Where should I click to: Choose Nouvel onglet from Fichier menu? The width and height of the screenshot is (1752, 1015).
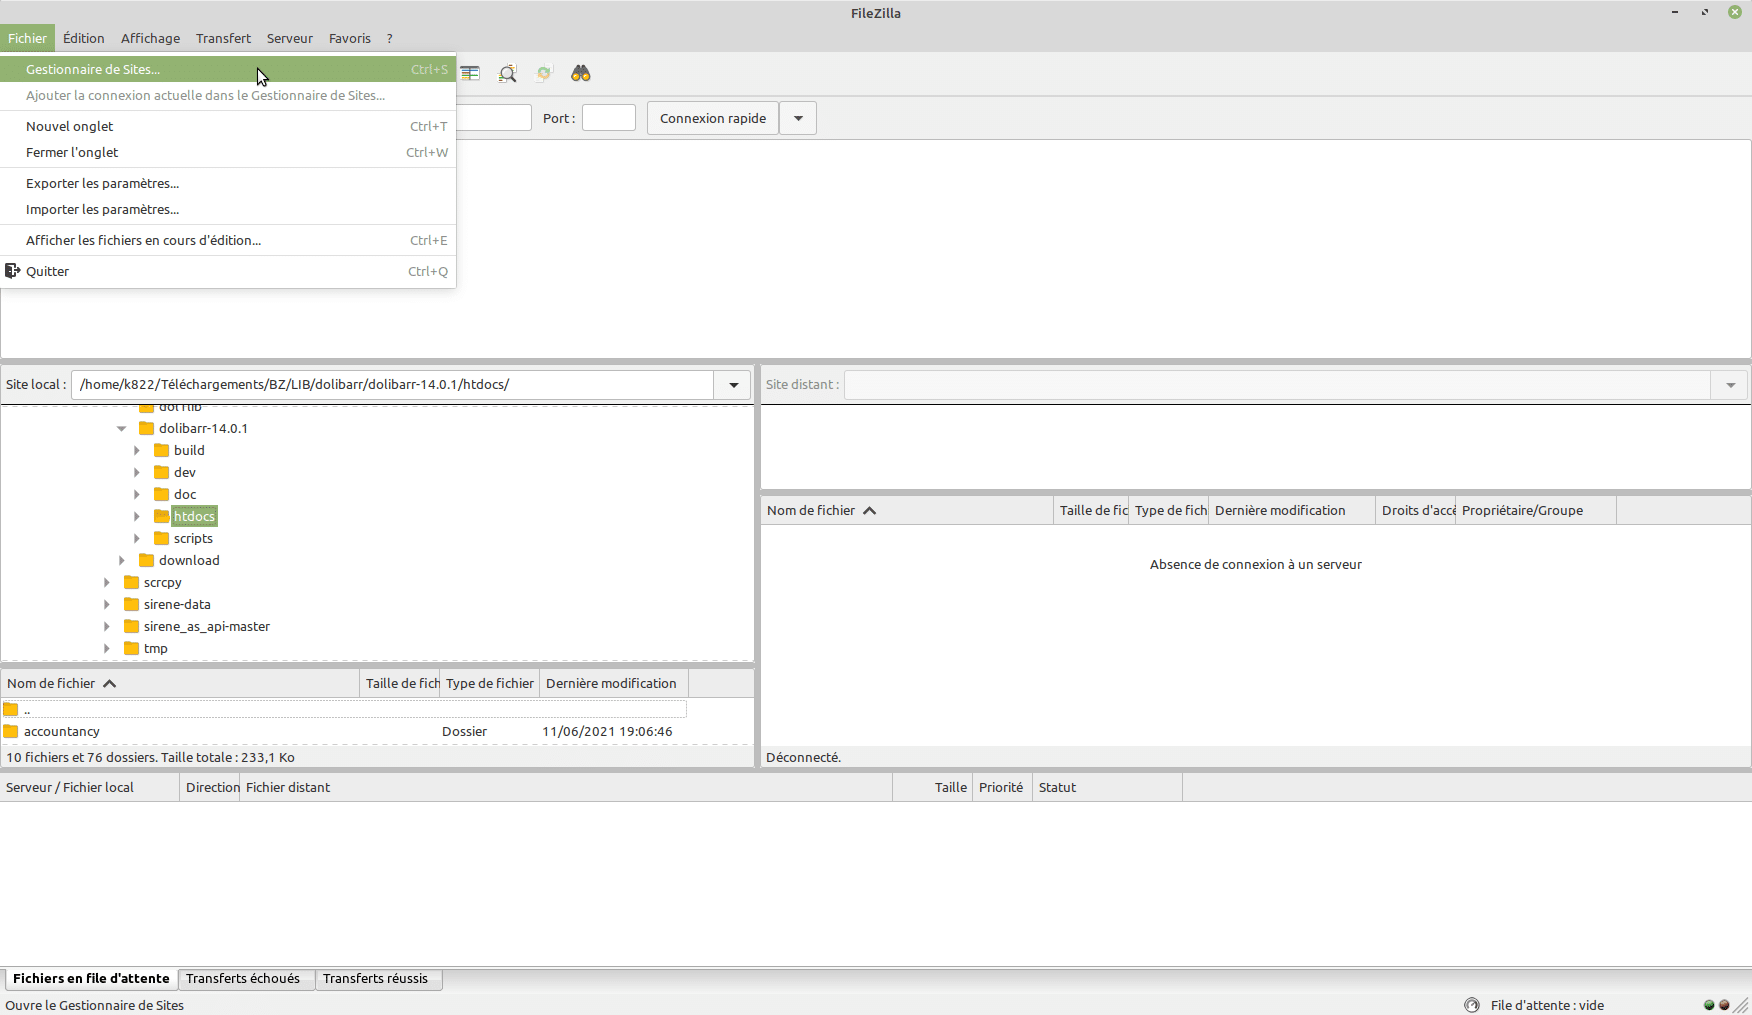click(228, 126)
